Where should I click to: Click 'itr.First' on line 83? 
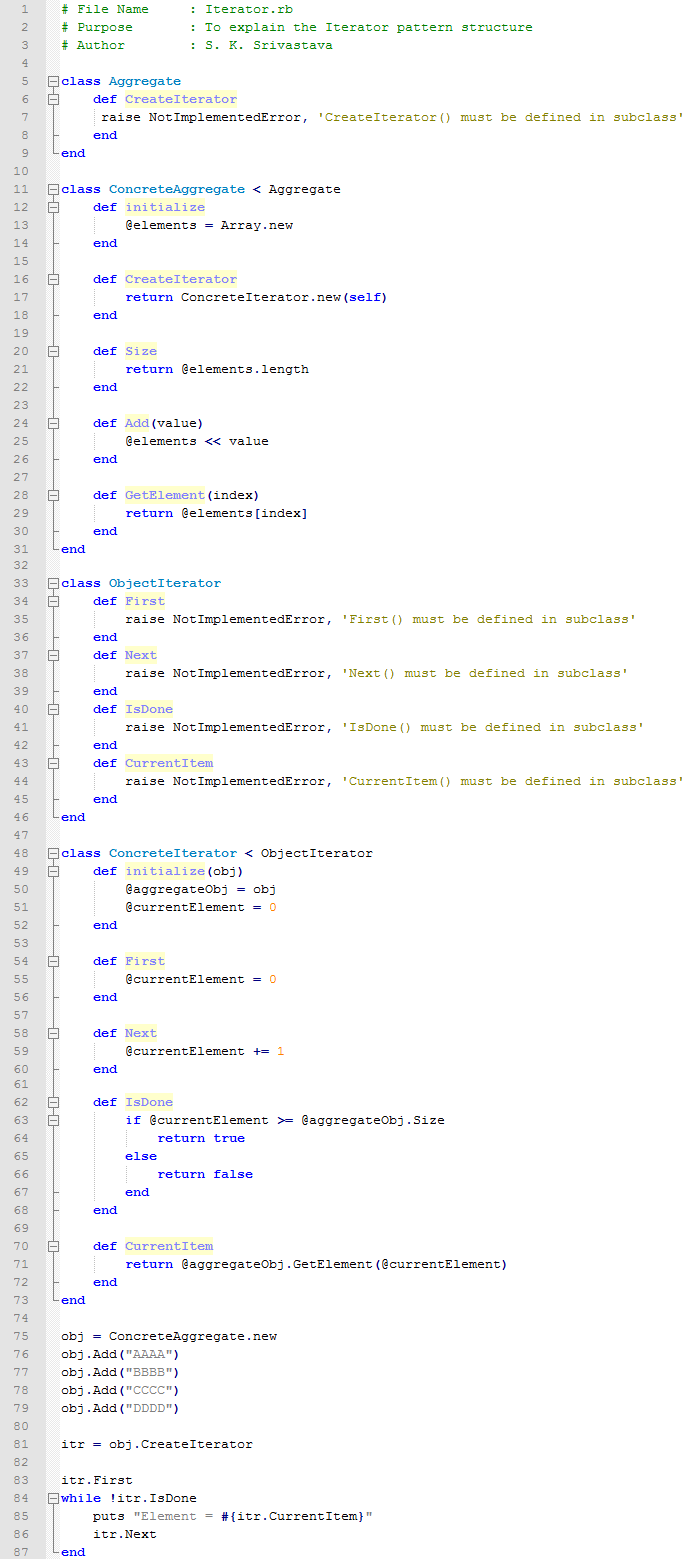click(97, 1480)
